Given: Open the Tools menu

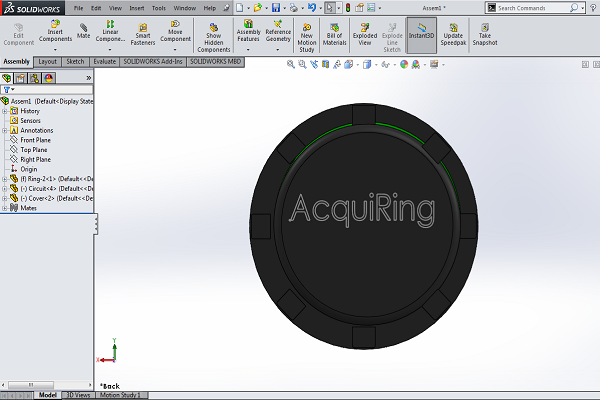Looking at the screenshot, I should (159, 8).
